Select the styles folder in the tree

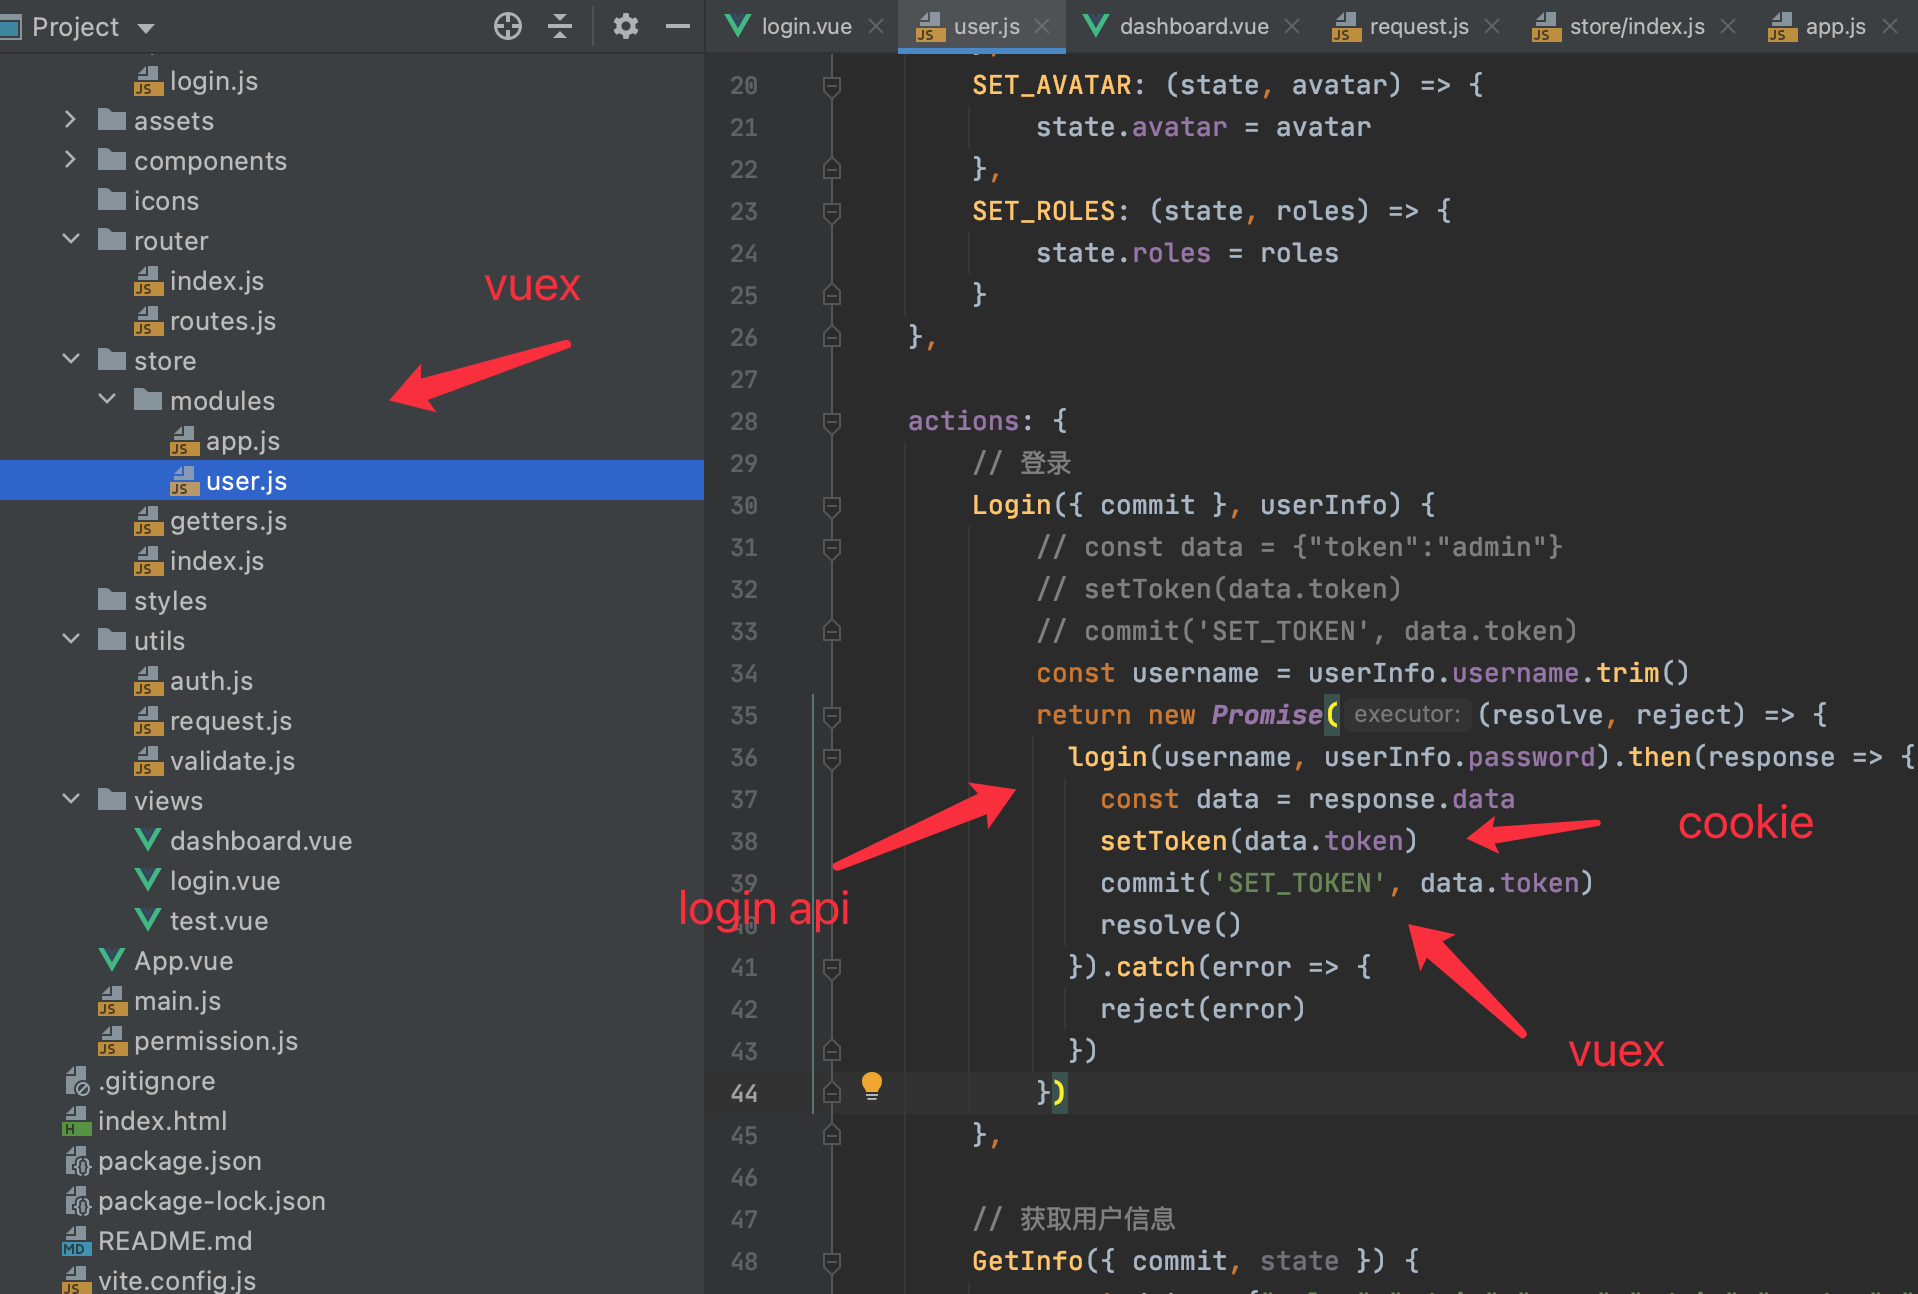[152, 601]
